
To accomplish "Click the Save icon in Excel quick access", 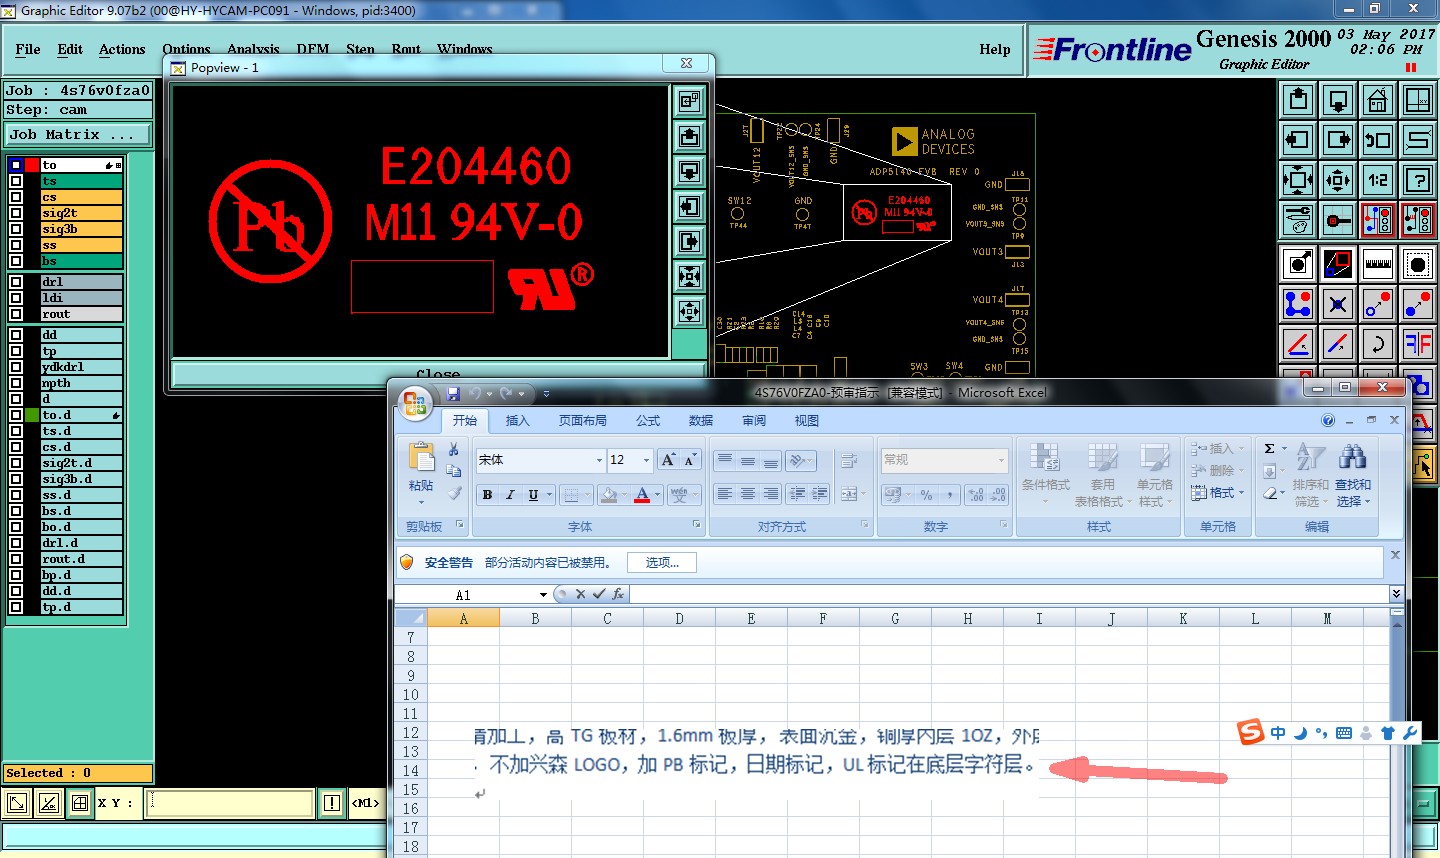I will coord(453,393).
